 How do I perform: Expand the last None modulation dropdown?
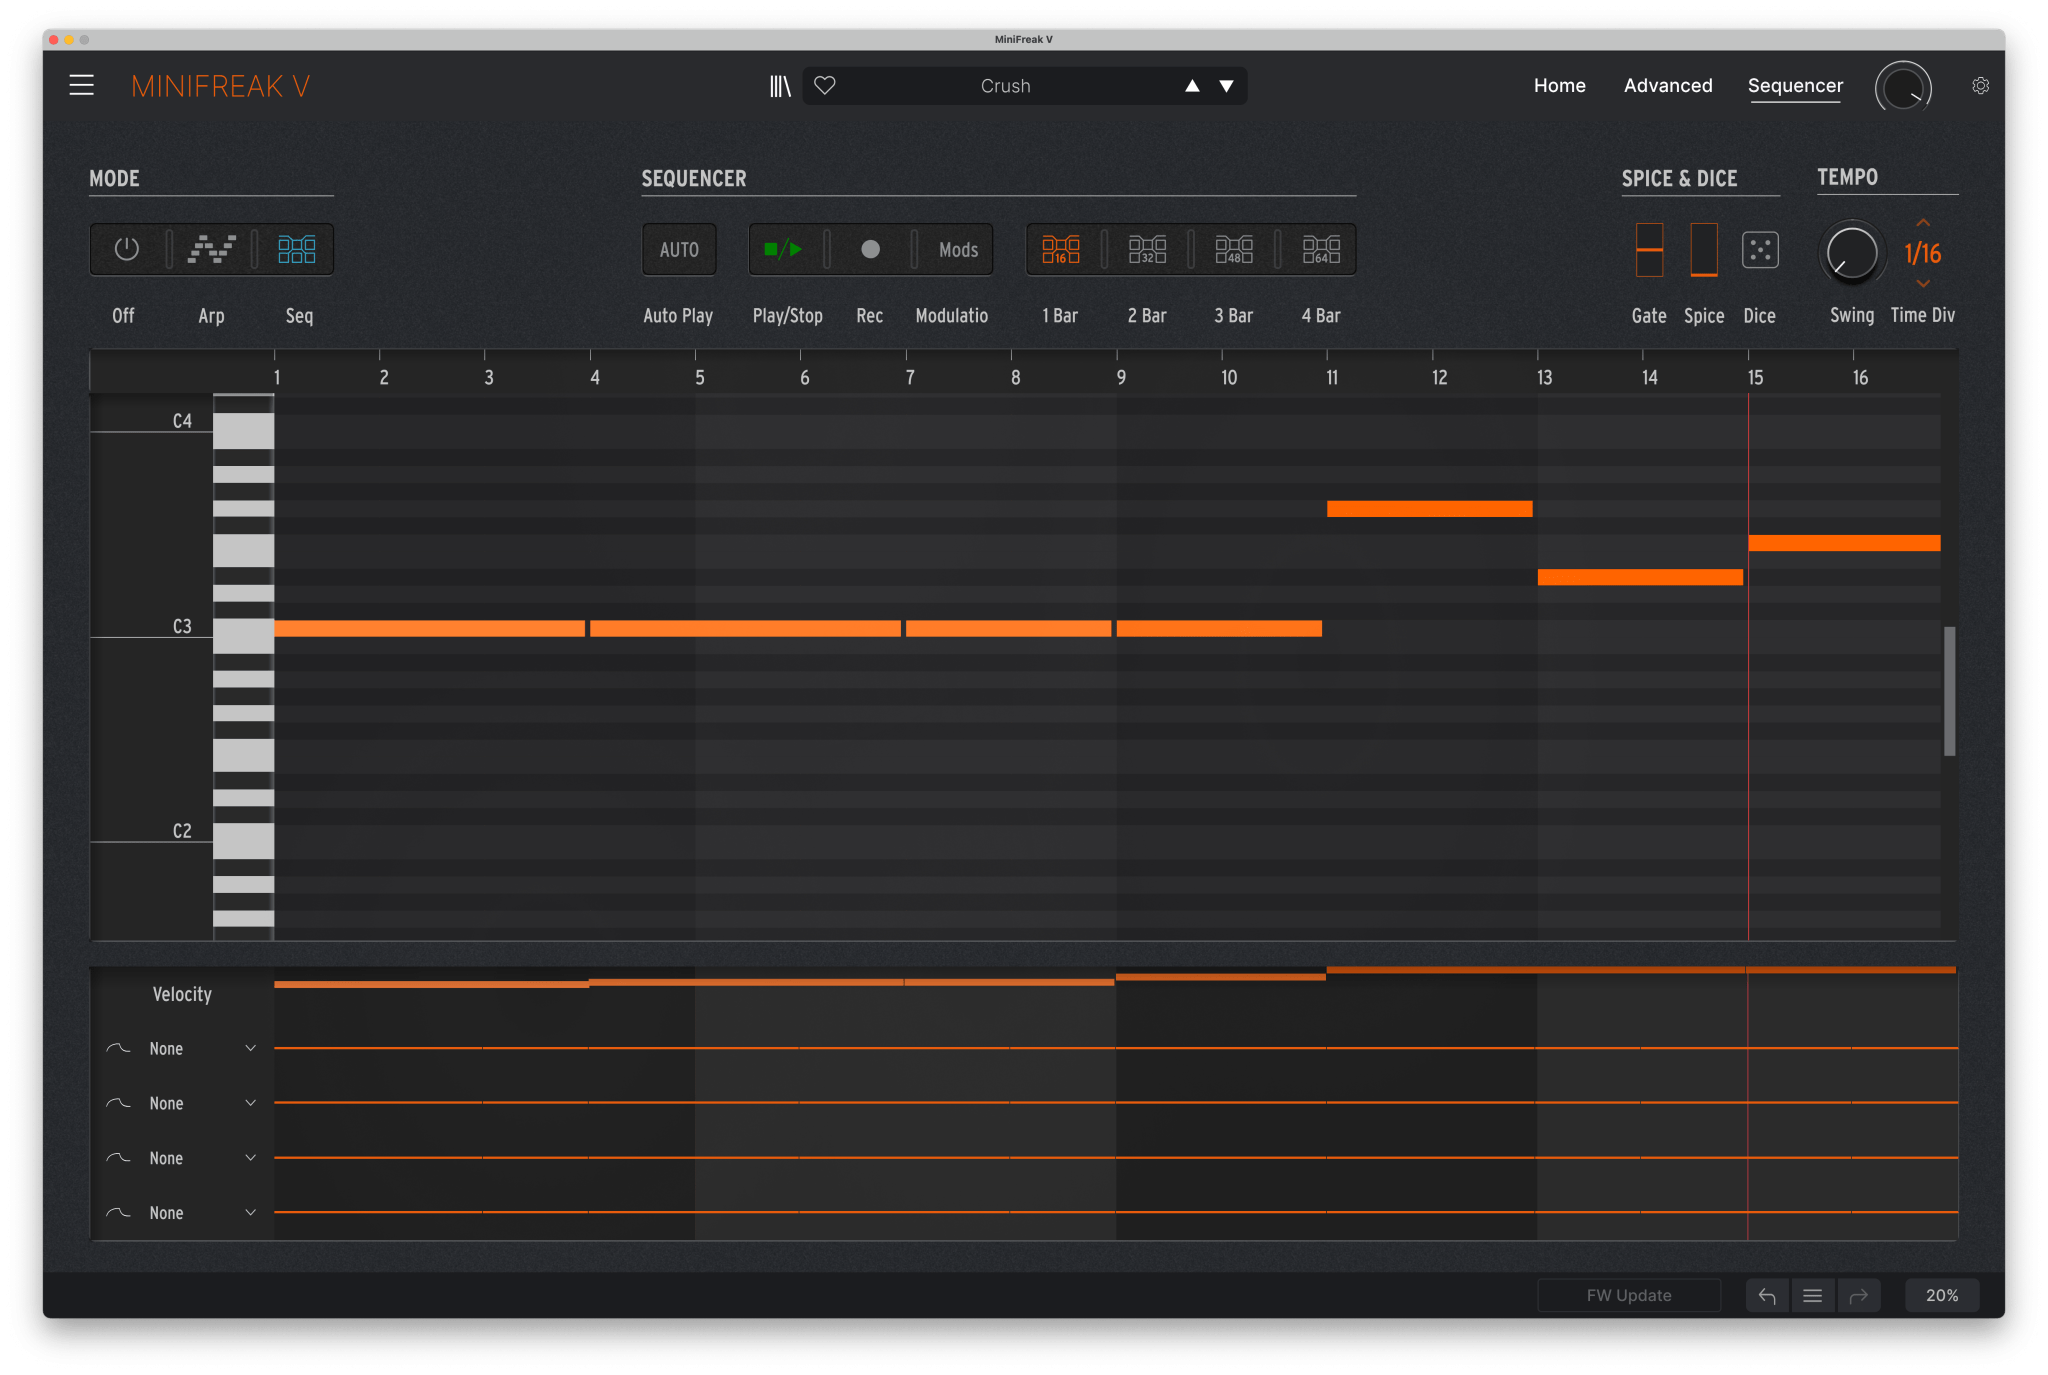(250, 1212)
